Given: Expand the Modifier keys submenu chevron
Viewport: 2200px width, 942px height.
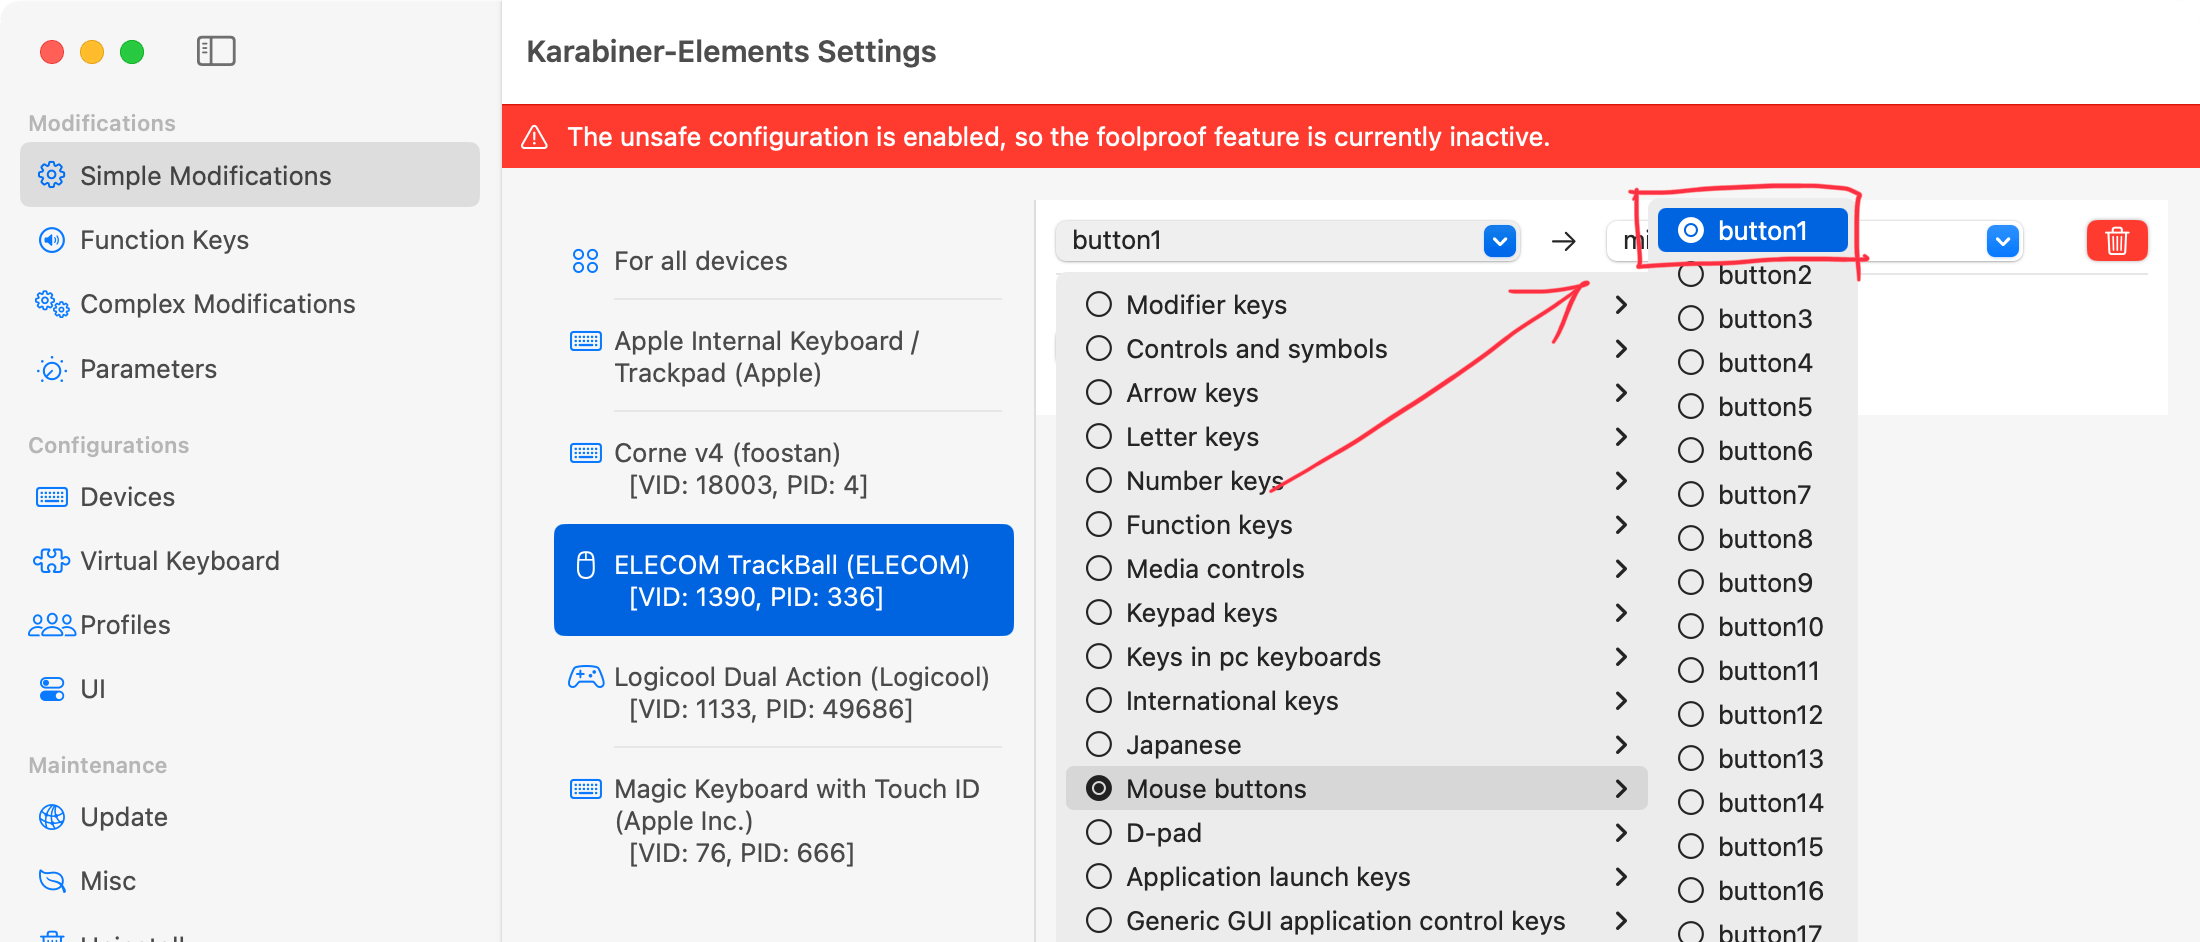Looking at the screenshot, I should pyautogui.click(x=1621, y=305).
